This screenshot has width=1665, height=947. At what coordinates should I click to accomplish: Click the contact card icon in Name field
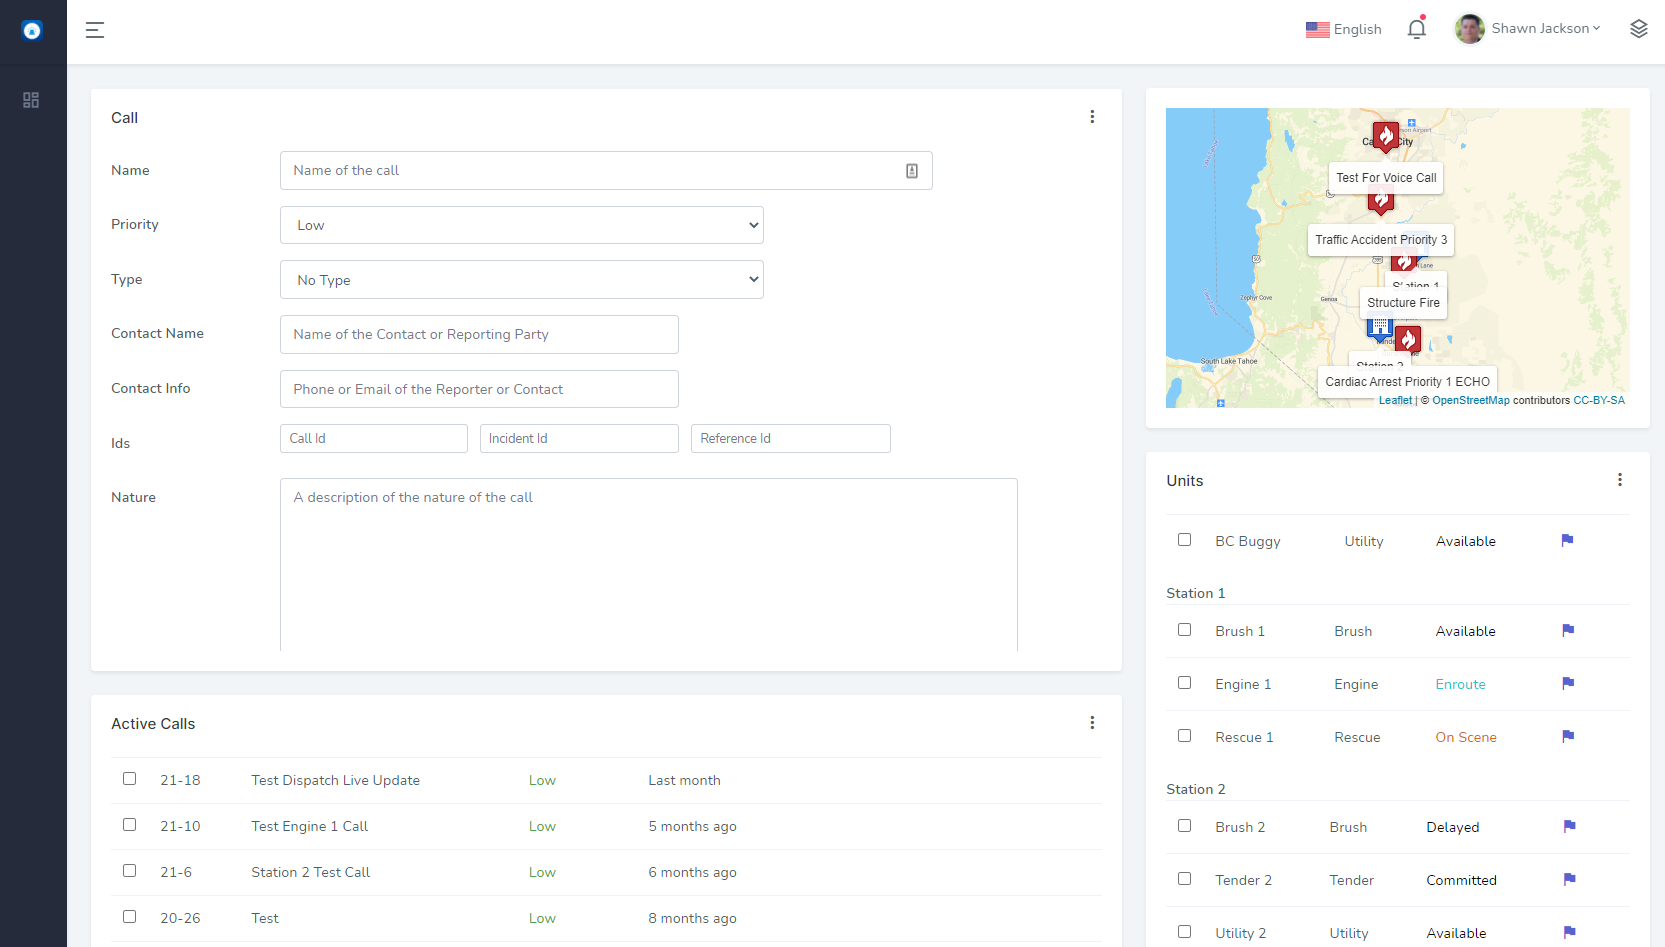point(911,170)
